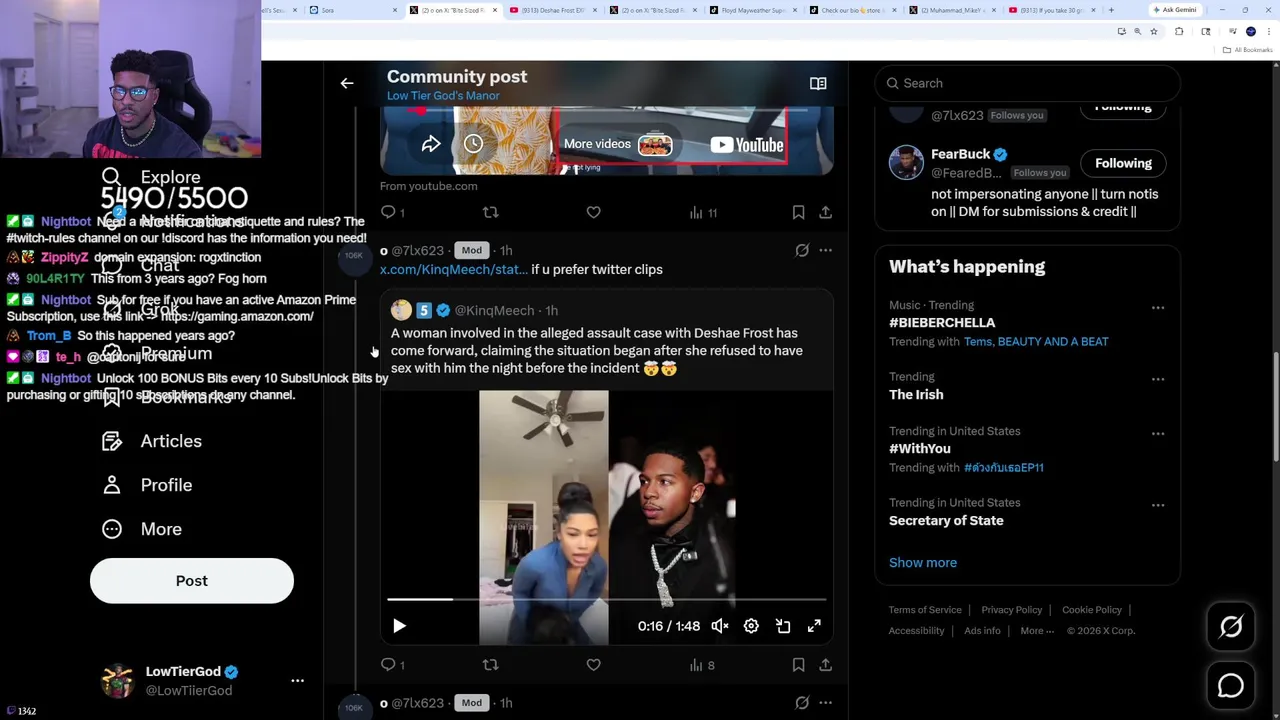Open the Secretary of State trend
This screenshot has width=1280, height=720.
point(946,521)
